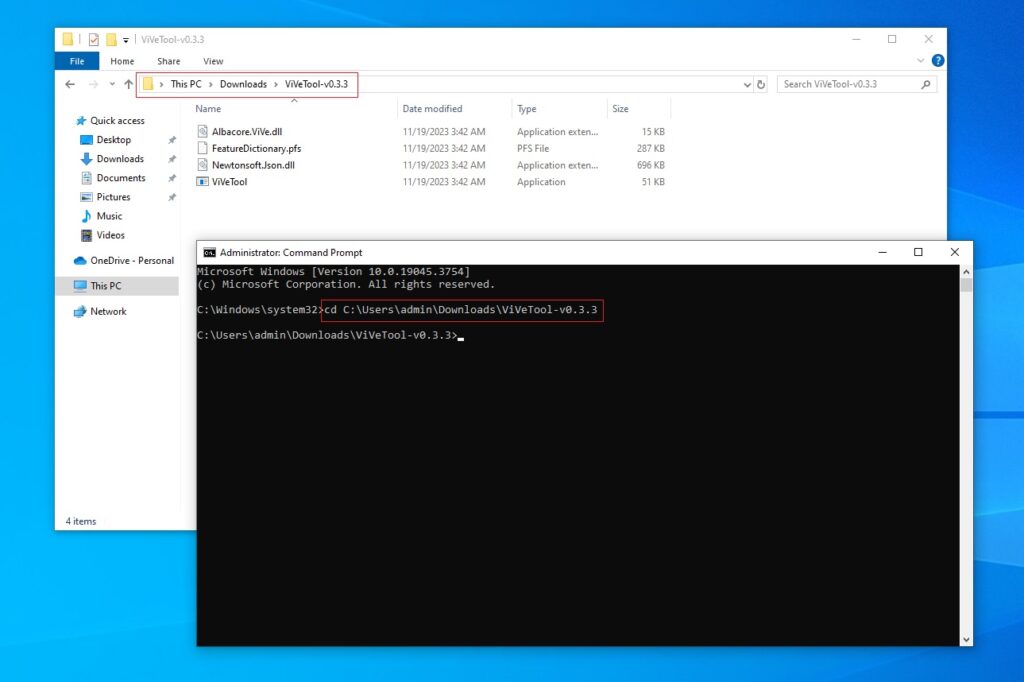This screenshot has width=1024, height=682.
Task: Open the Share ribbon tab
Action: pos(168,61)
